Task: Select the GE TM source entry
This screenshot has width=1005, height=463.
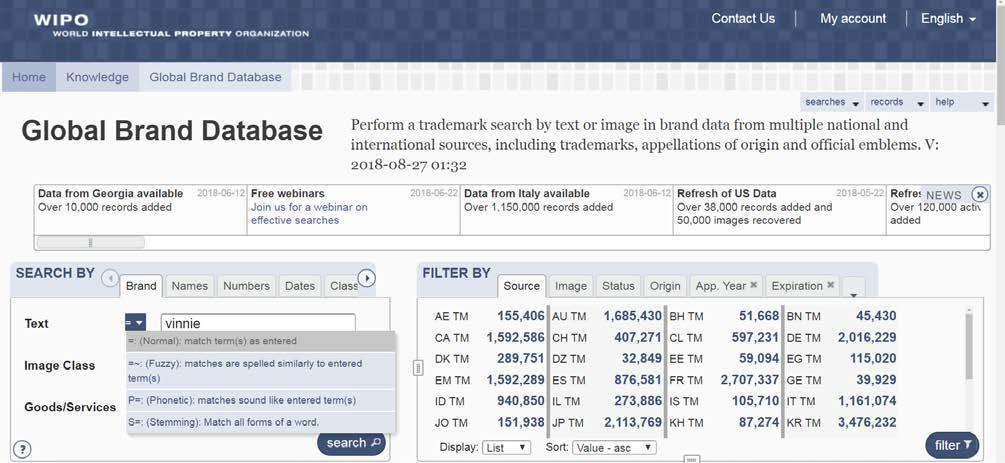Action: (841, 380)
